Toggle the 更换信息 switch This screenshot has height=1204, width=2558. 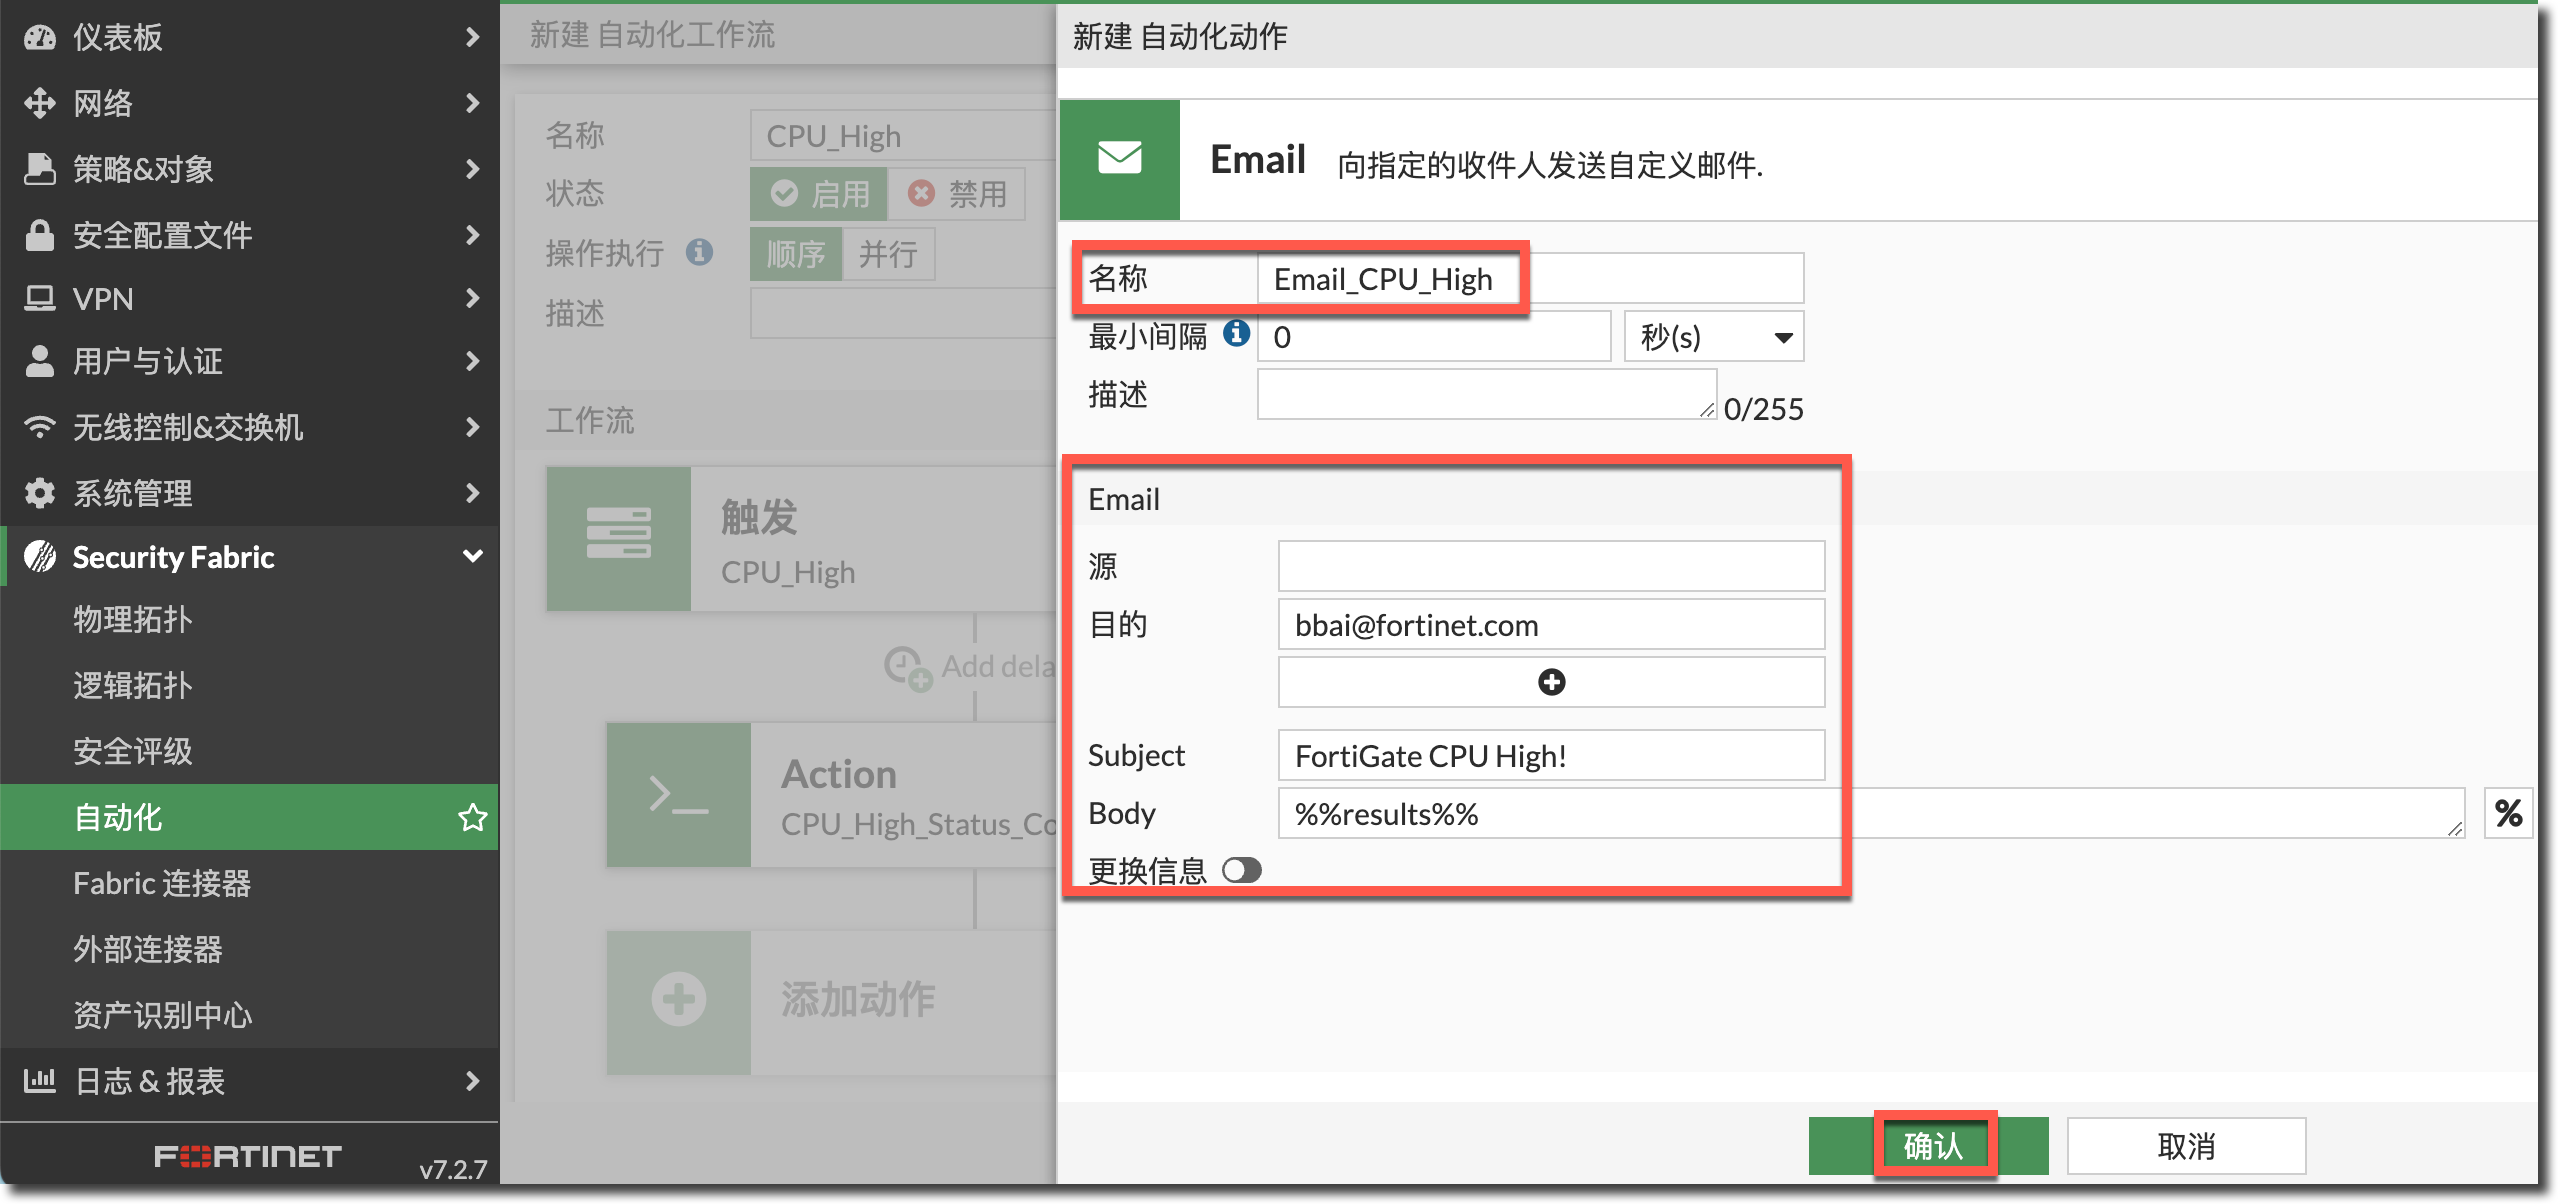(1242, 870)
